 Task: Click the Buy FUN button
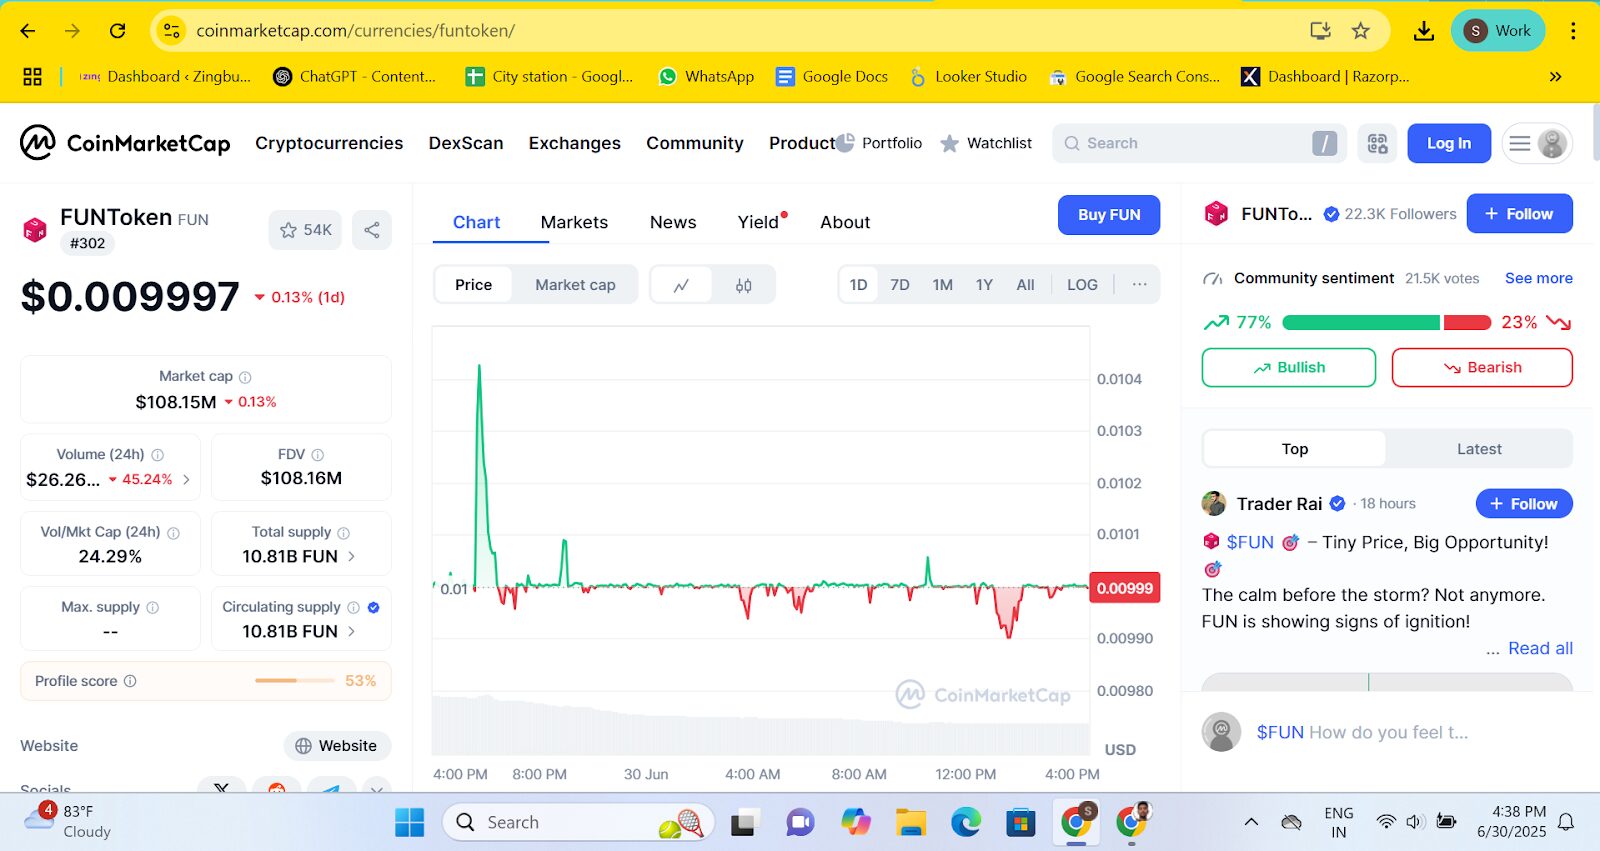point(1108,215)
